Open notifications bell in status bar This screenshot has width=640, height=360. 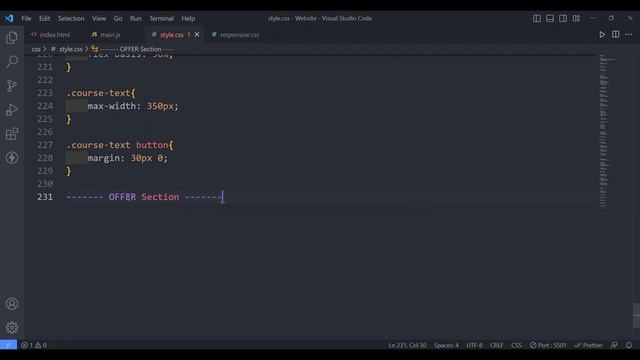coord(629,345)
